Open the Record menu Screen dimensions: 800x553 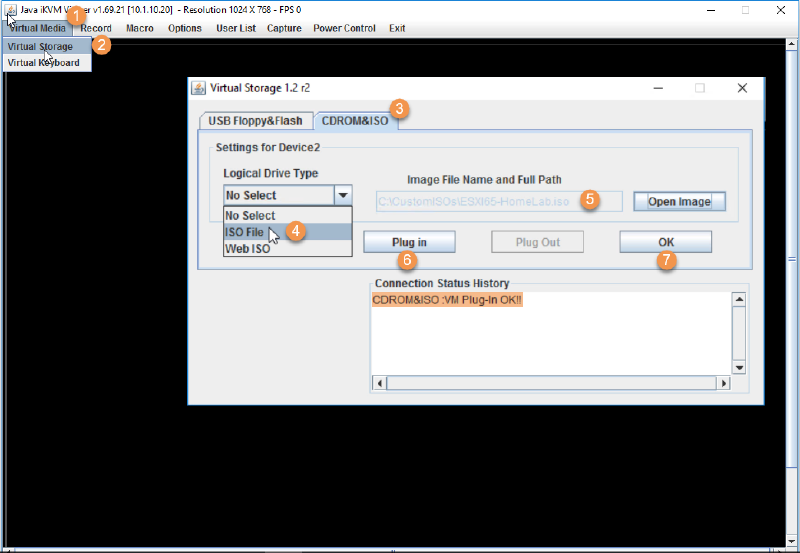click(96, 28)
